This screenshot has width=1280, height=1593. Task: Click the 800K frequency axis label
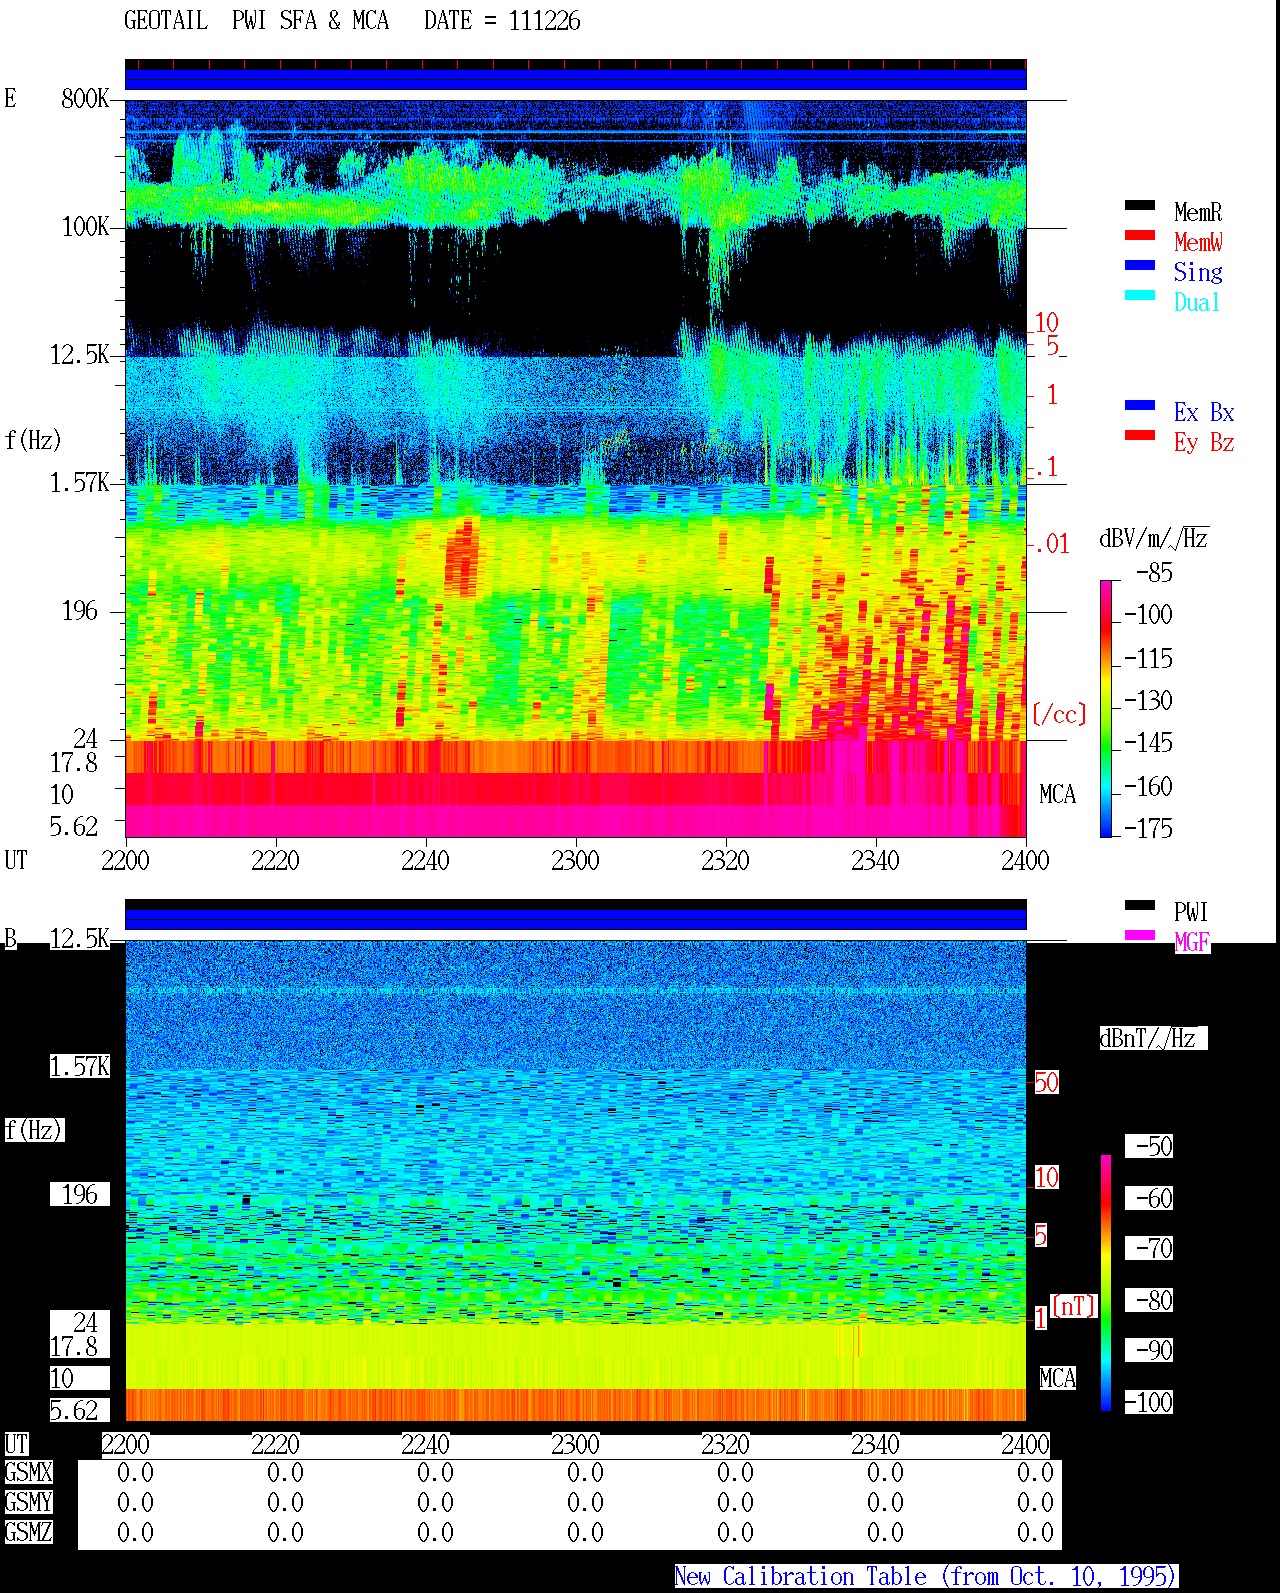pos(85,98)
